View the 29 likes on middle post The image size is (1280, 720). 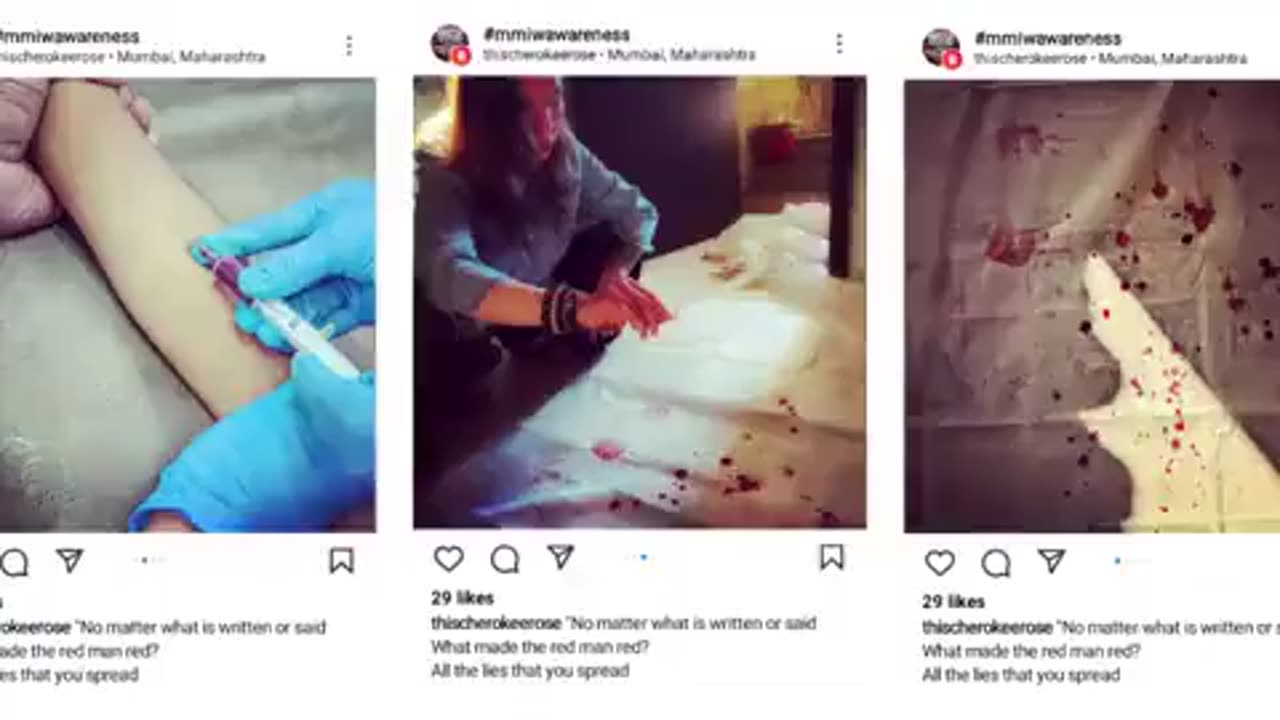(x=462, y=598)
